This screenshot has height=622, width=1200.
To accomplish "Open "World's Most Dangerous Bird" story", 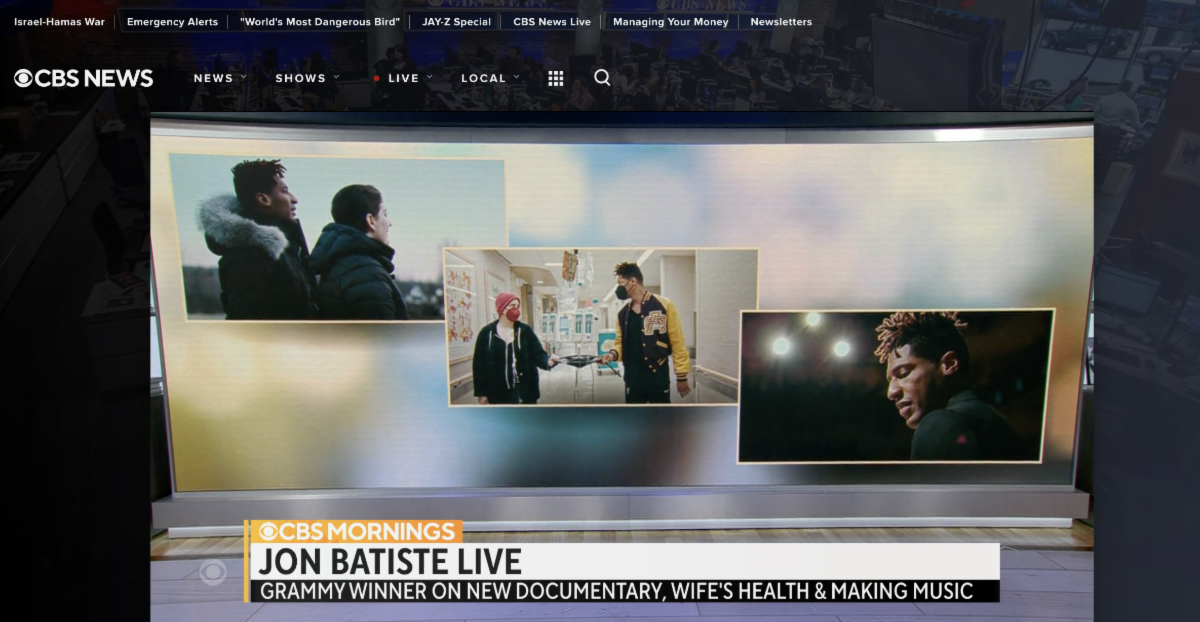I will tap(320, 22).
